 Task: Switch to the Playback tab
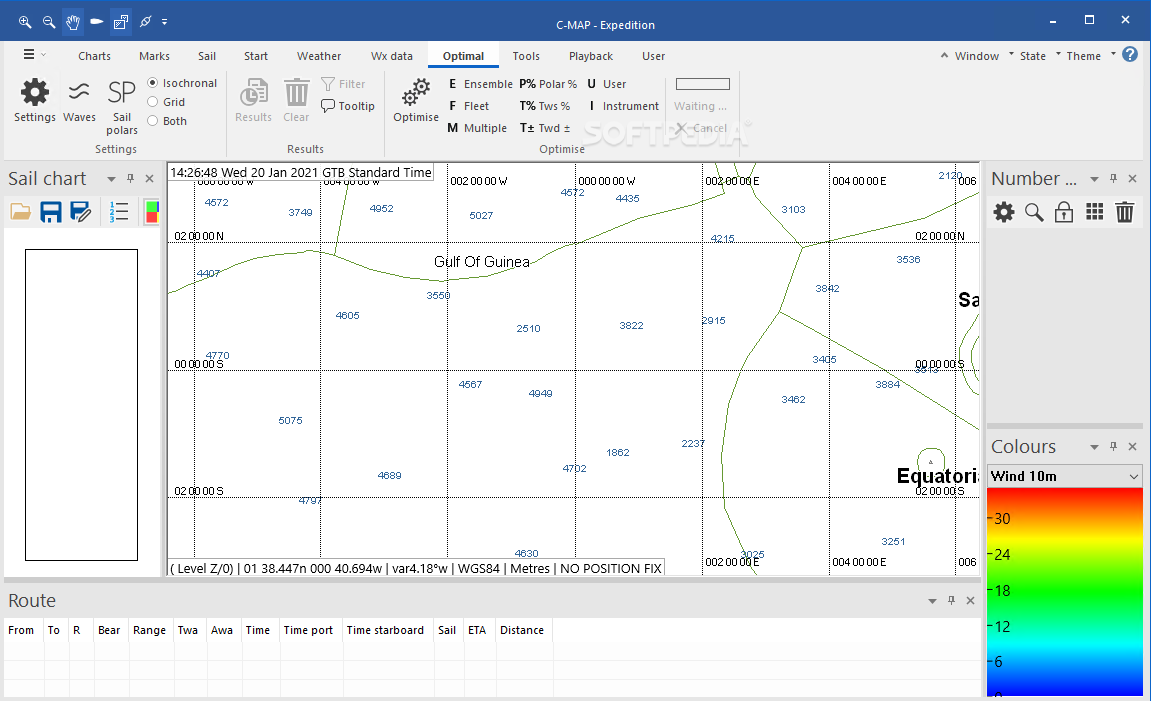[590, 56]
